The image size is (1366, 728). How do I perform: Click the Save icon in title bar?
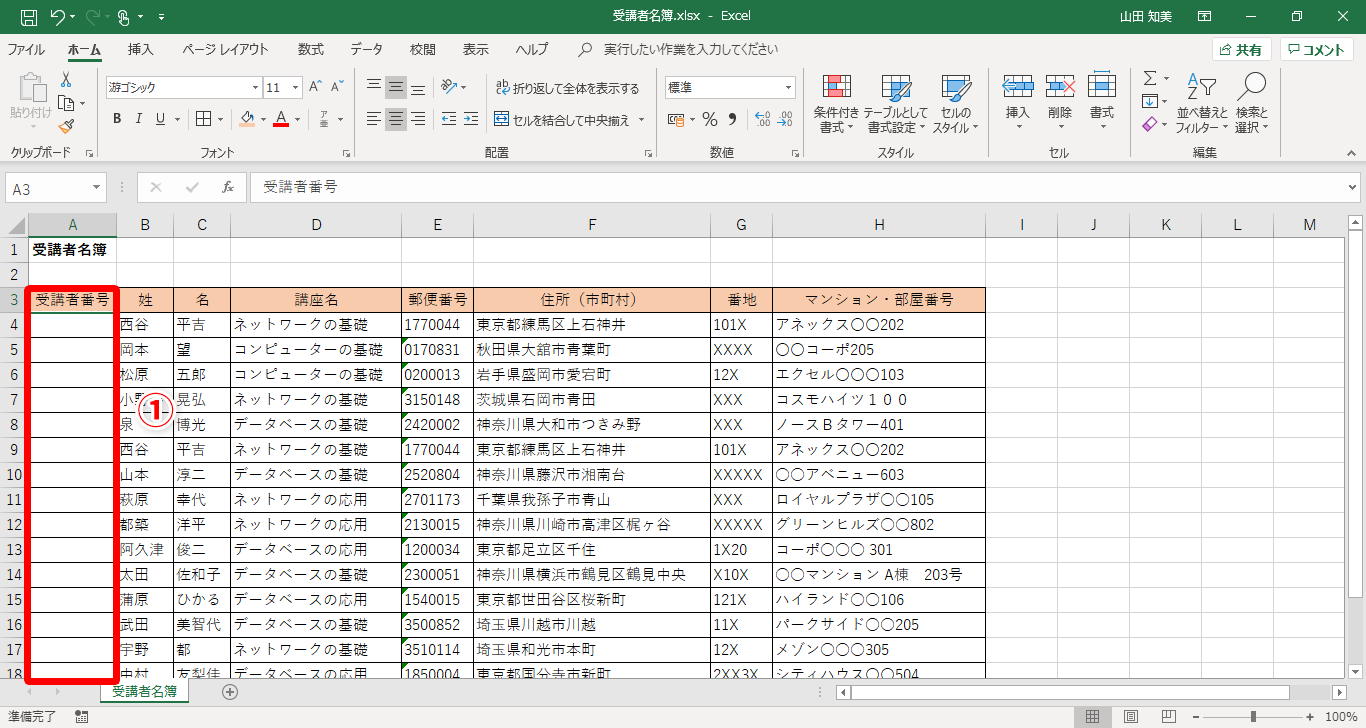(x=29, y=17)
